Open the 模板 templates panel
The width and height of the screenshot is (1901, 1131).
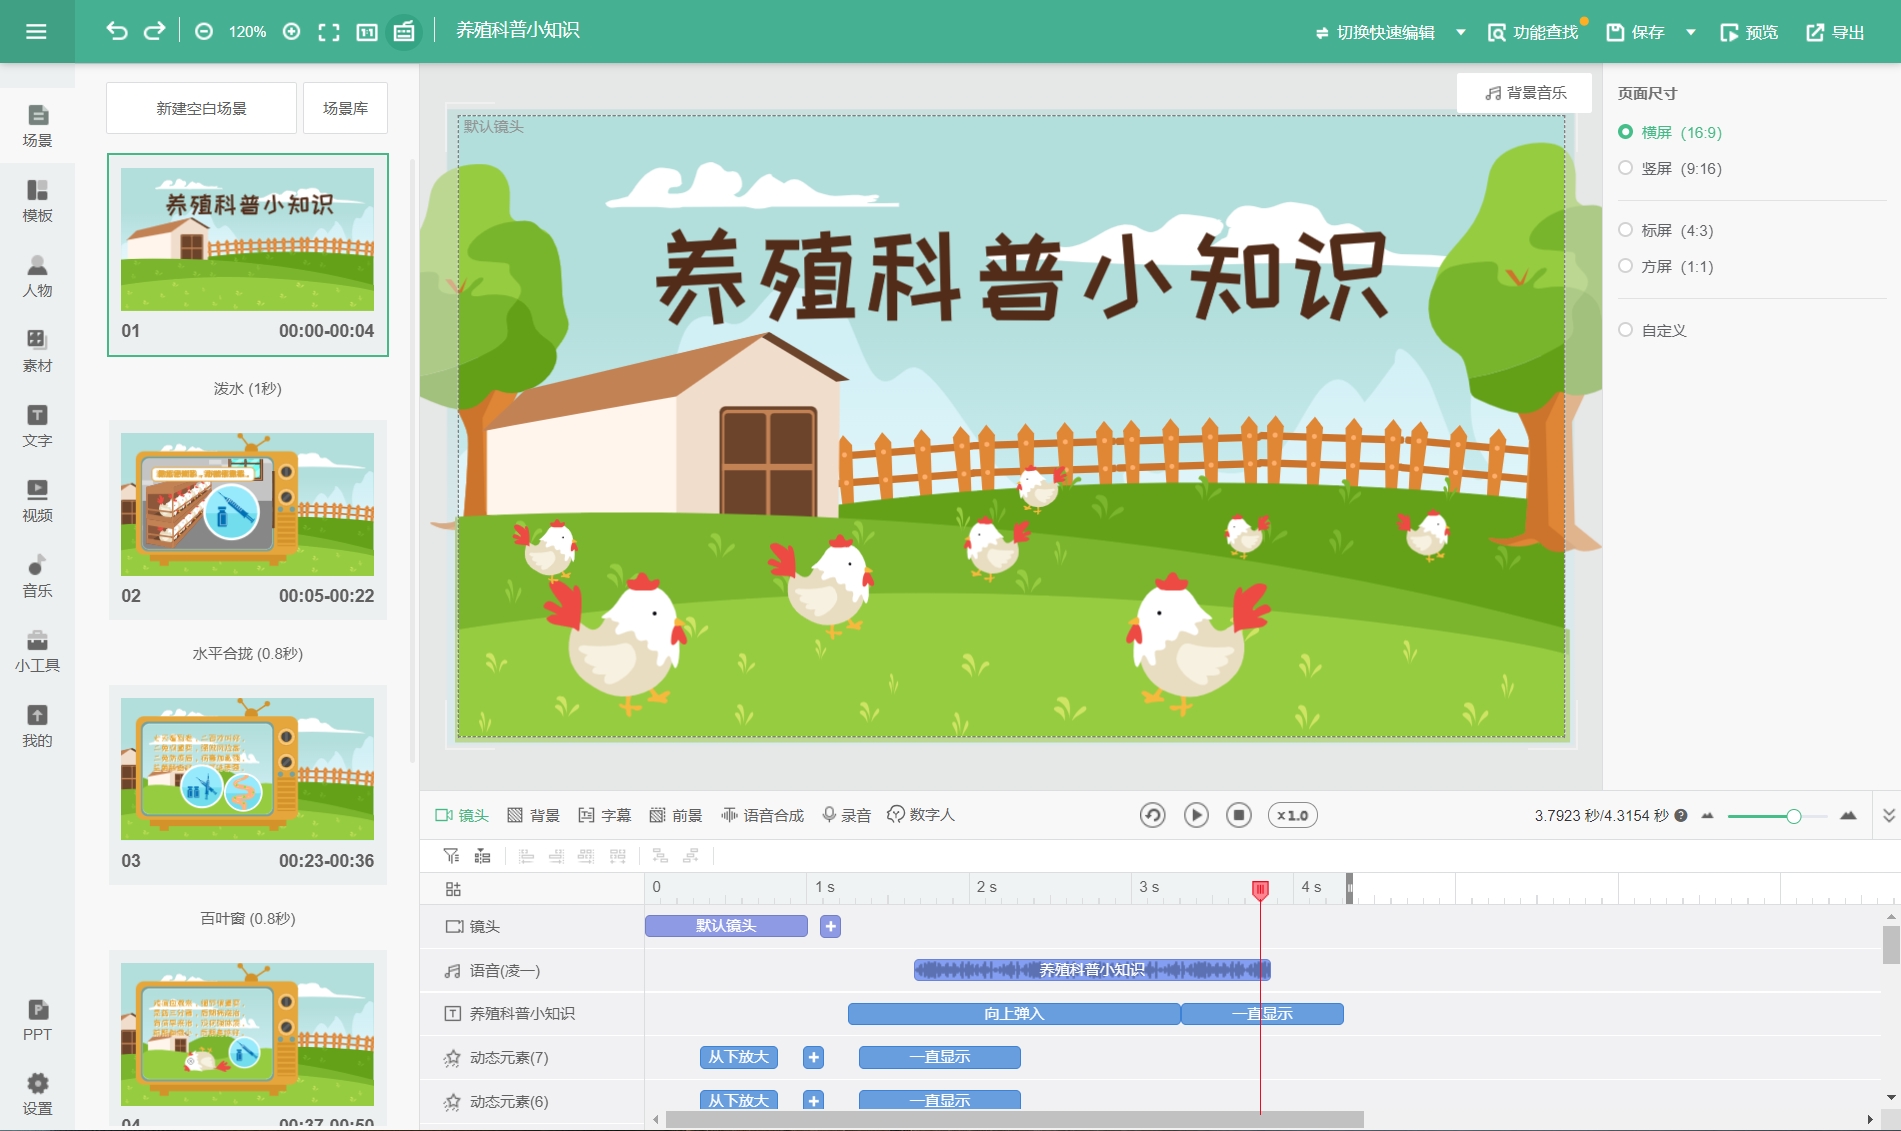pos(37,201)
